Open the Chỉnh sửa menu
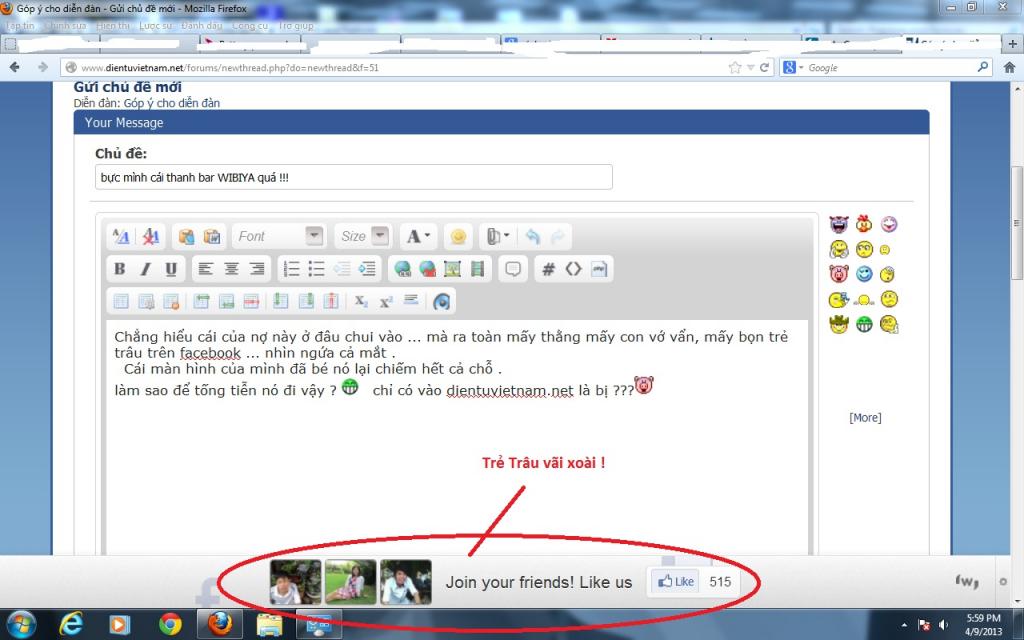Viewport: 1024px width, 640px height. (65, 25)
